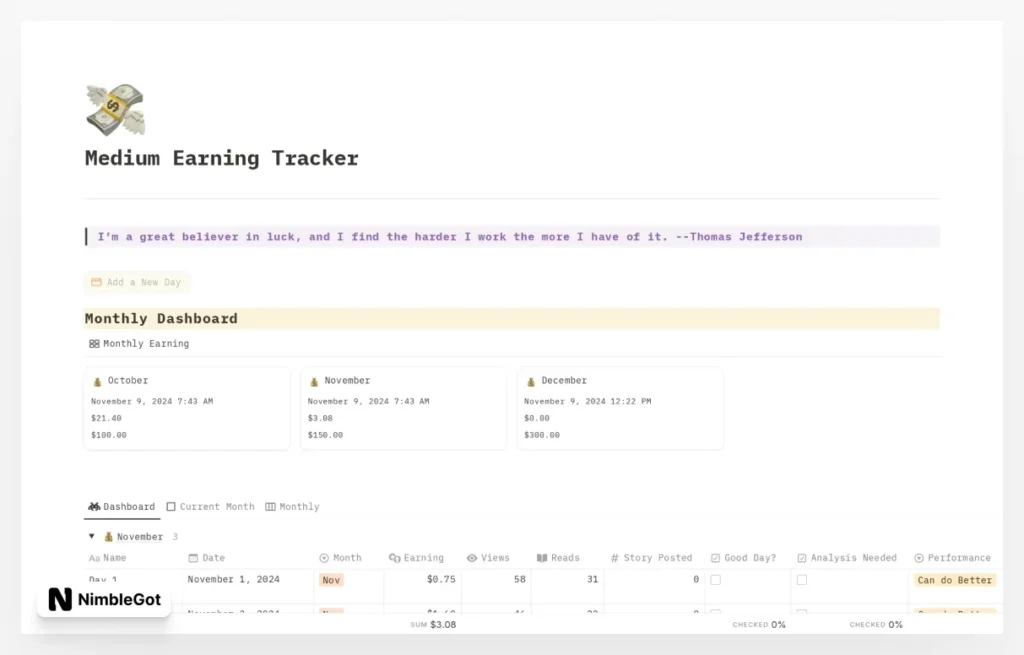Open the October earning card
This screenshot has height=655, width=1024.
click(x=187, y=407)
